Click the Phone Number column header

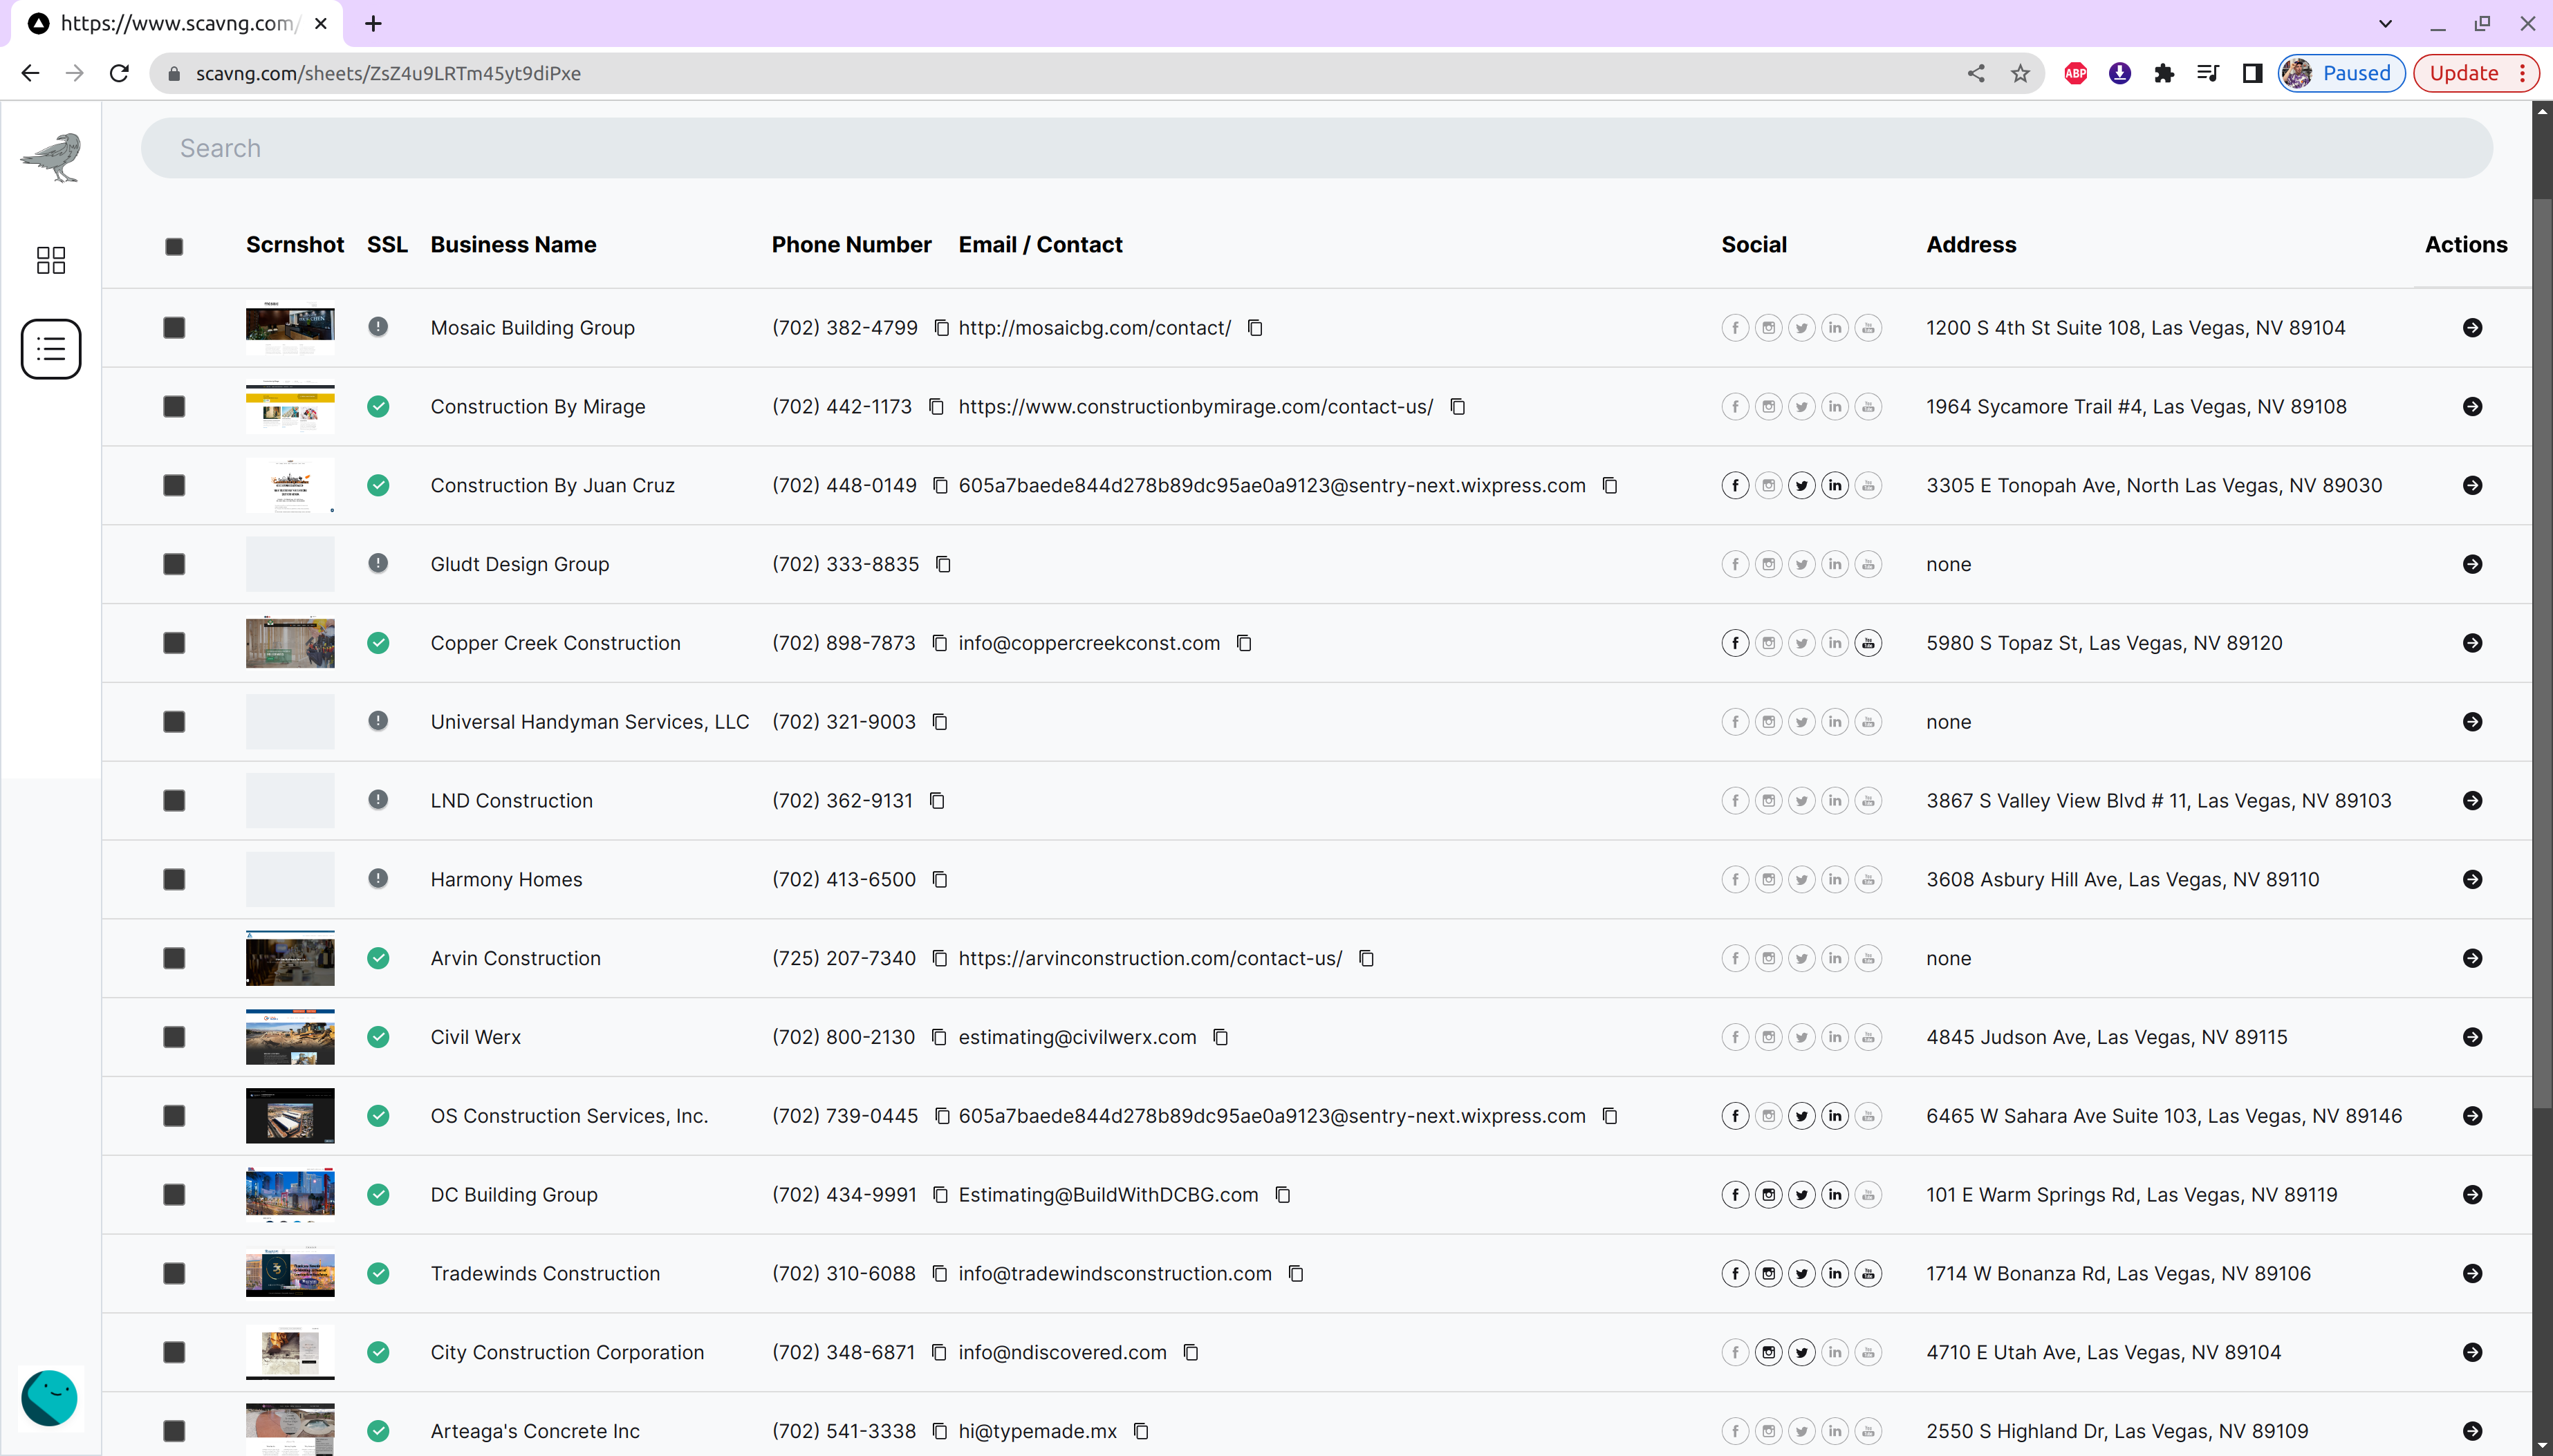(851, 245)
